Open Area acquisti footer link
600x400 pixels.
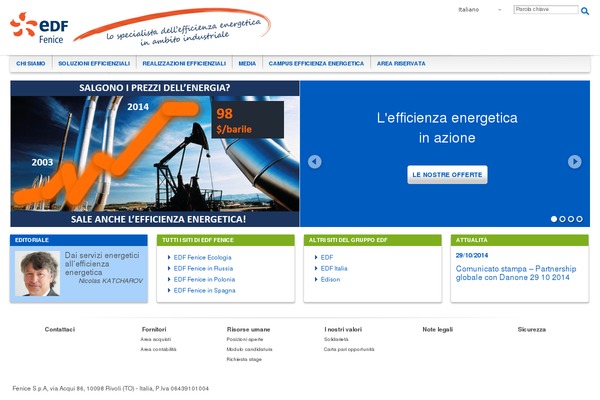pos(156,340)
